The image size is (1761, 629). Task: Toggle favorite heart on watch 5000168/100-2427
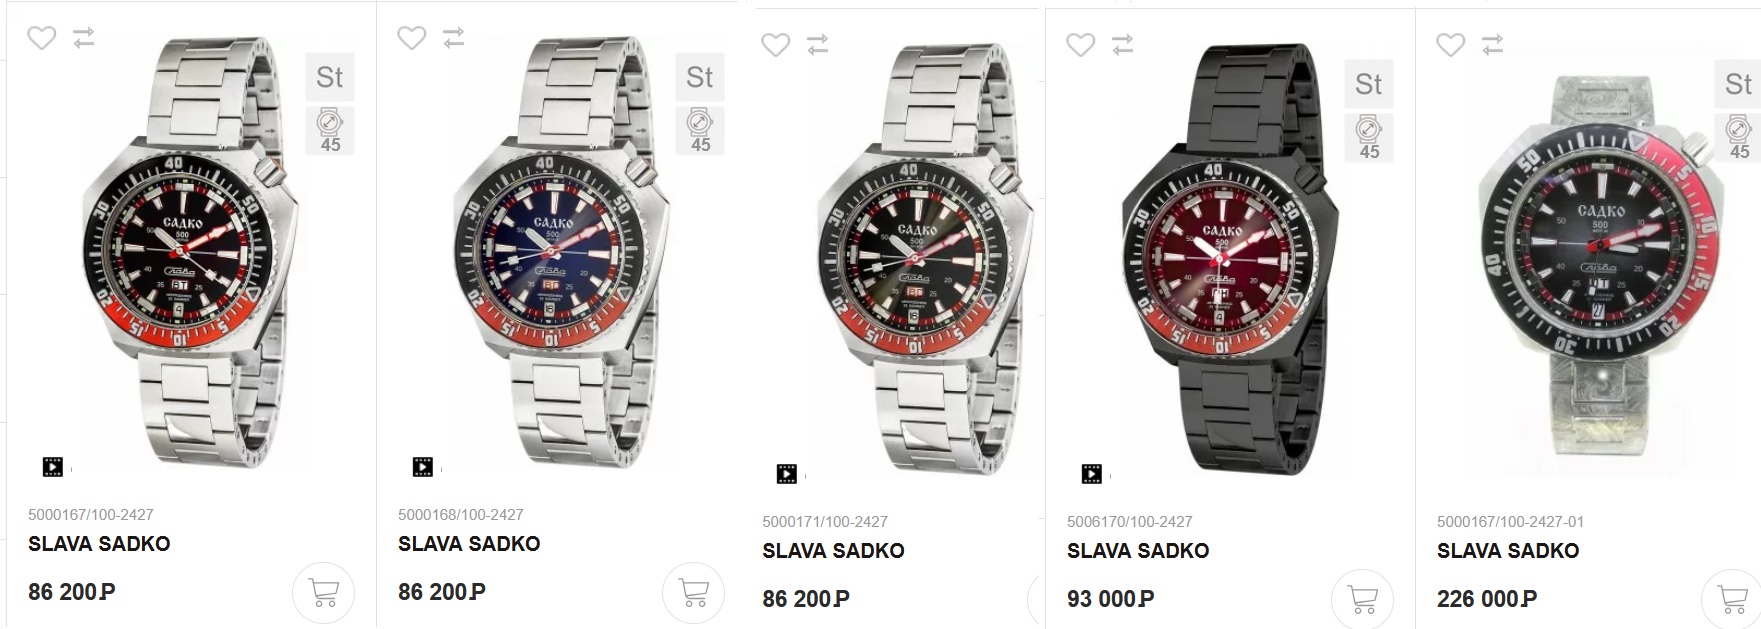(411, 38)
